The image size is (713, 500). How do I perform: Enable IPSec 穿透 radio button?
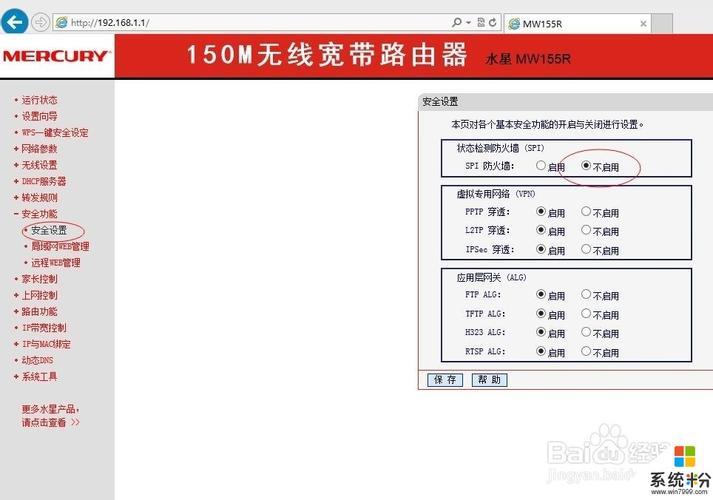point(540,249)
